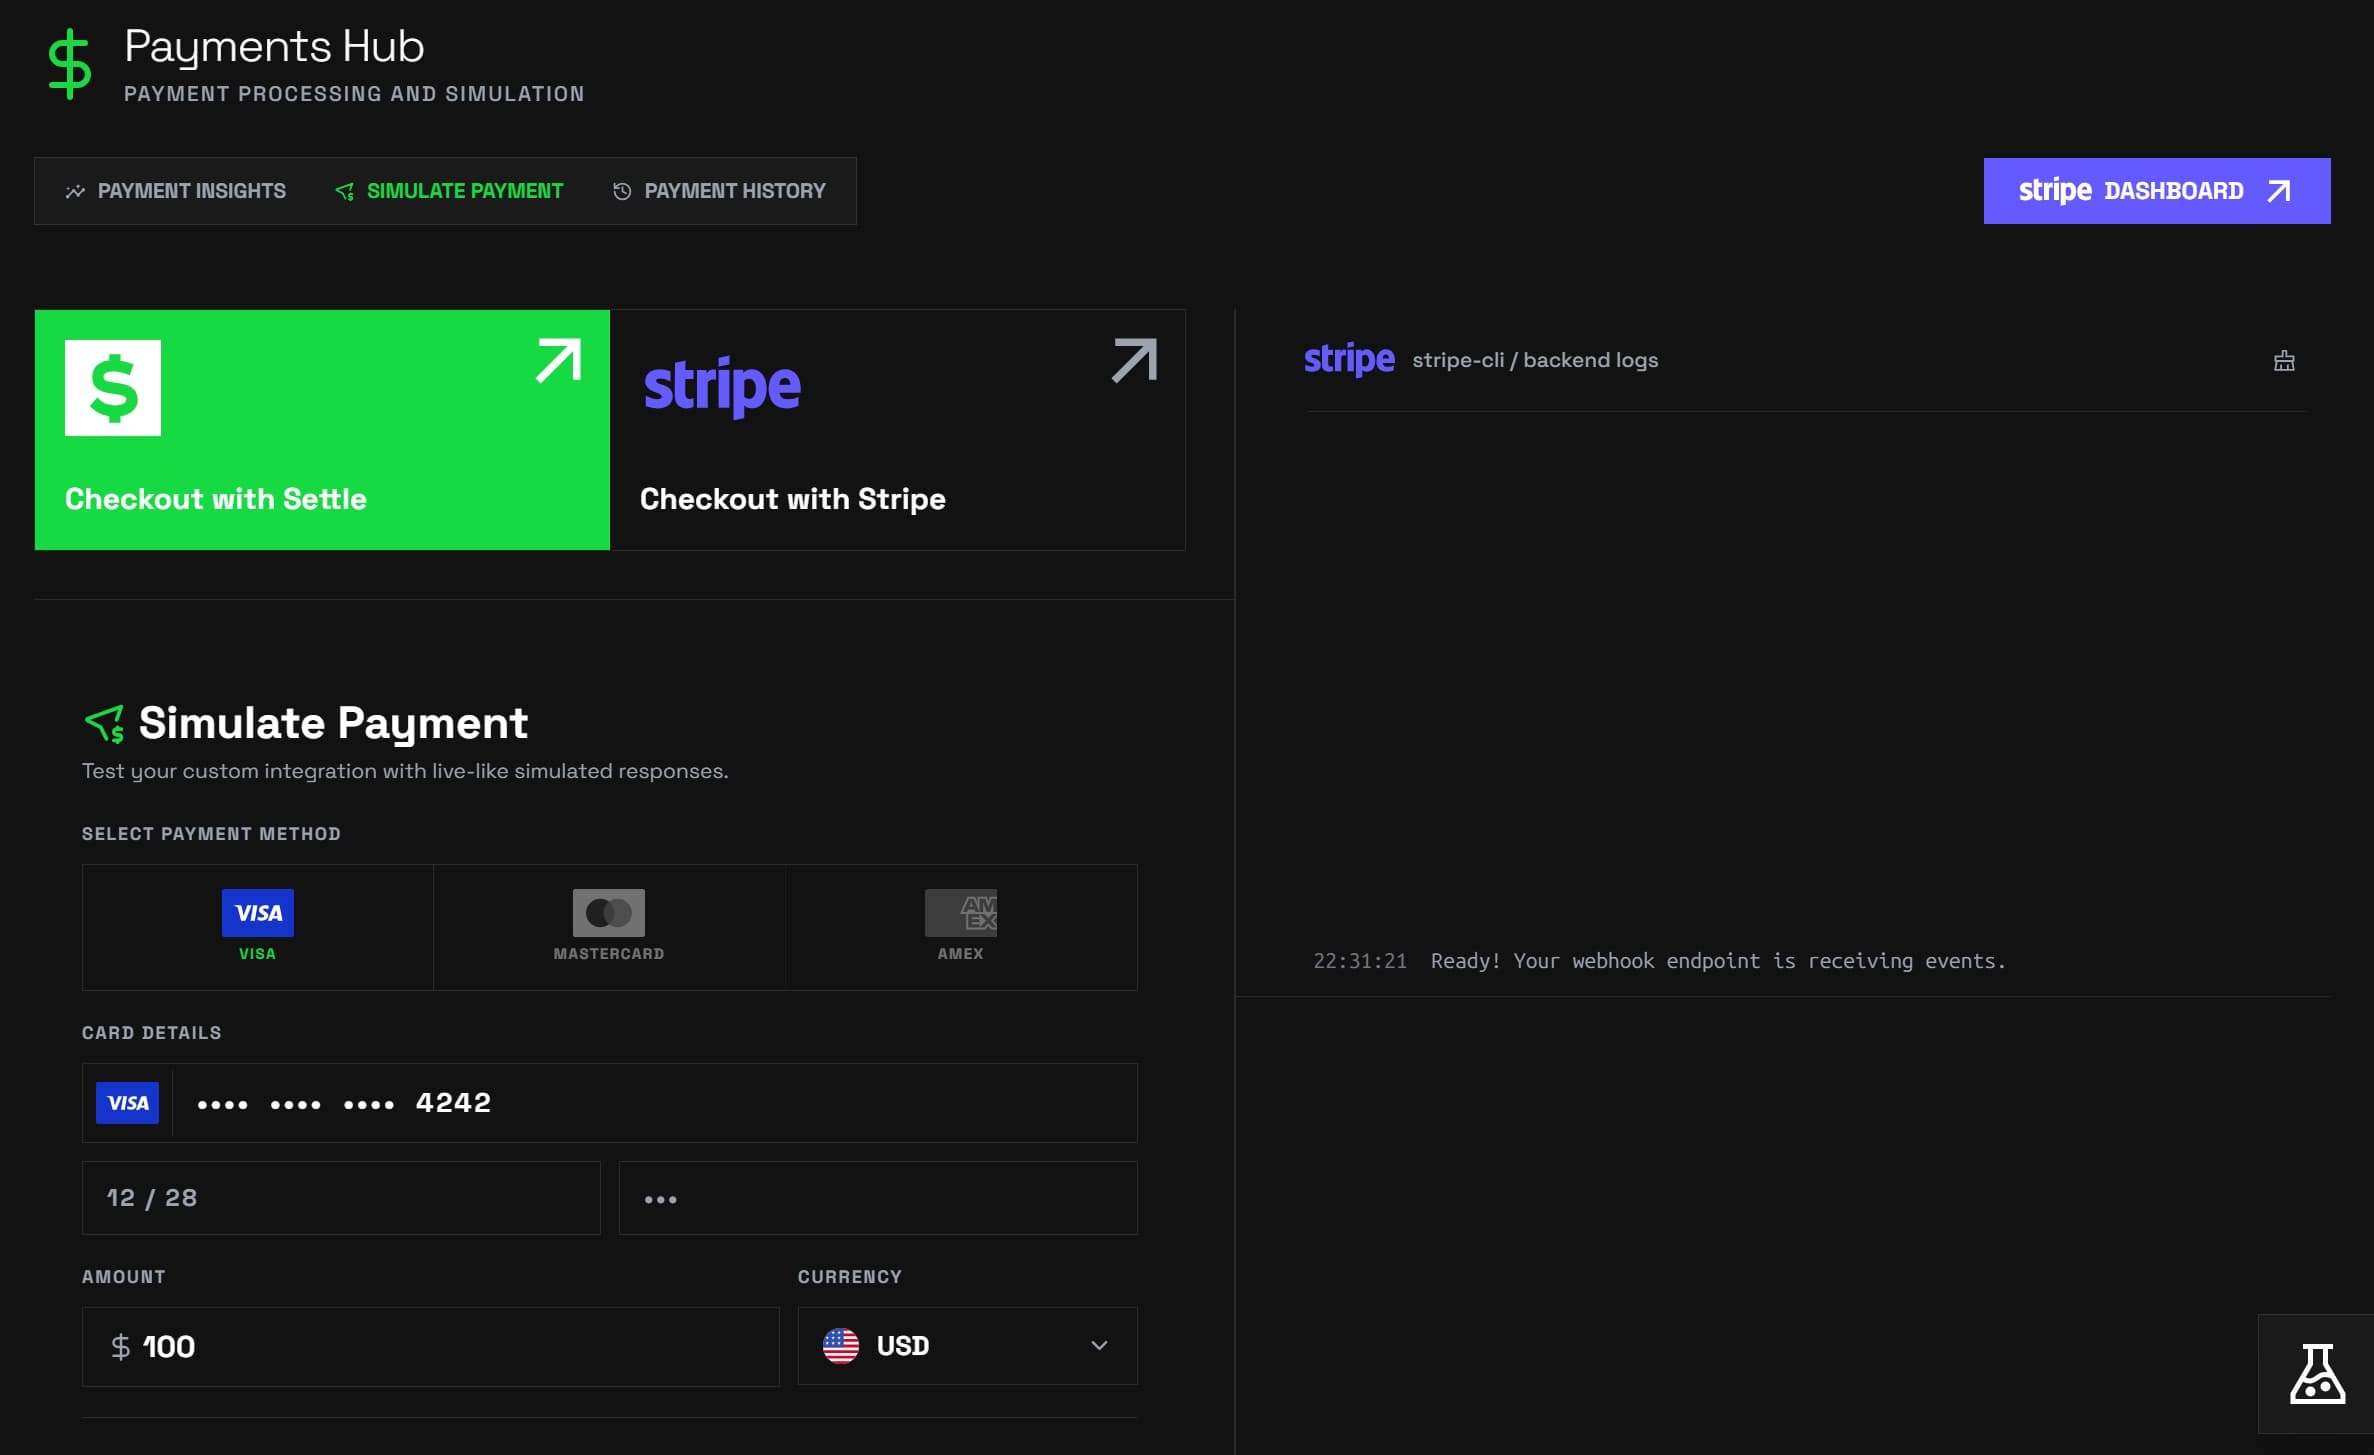The height and width of the screenshot is (1455, 2374).
Task: Click the US flag icon in currency selector
Action: [x=841, y=1346]
